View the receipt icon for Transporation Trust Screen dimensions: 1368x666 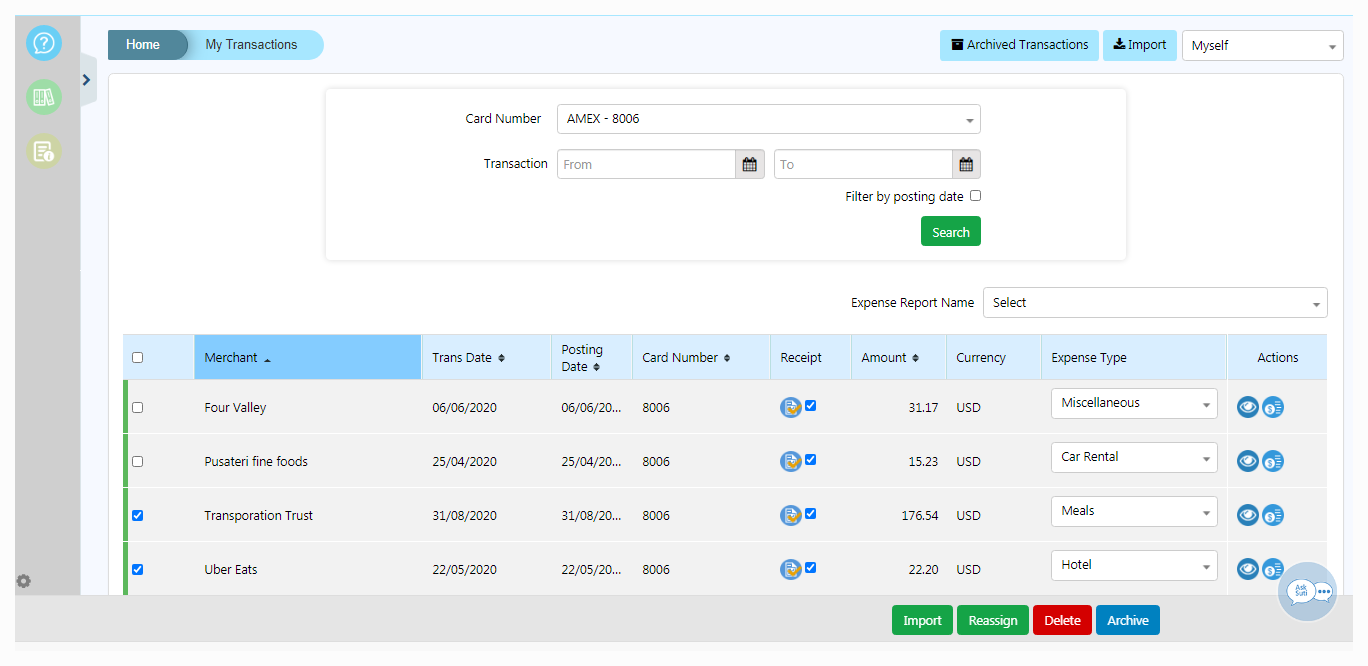coord(791,515)
